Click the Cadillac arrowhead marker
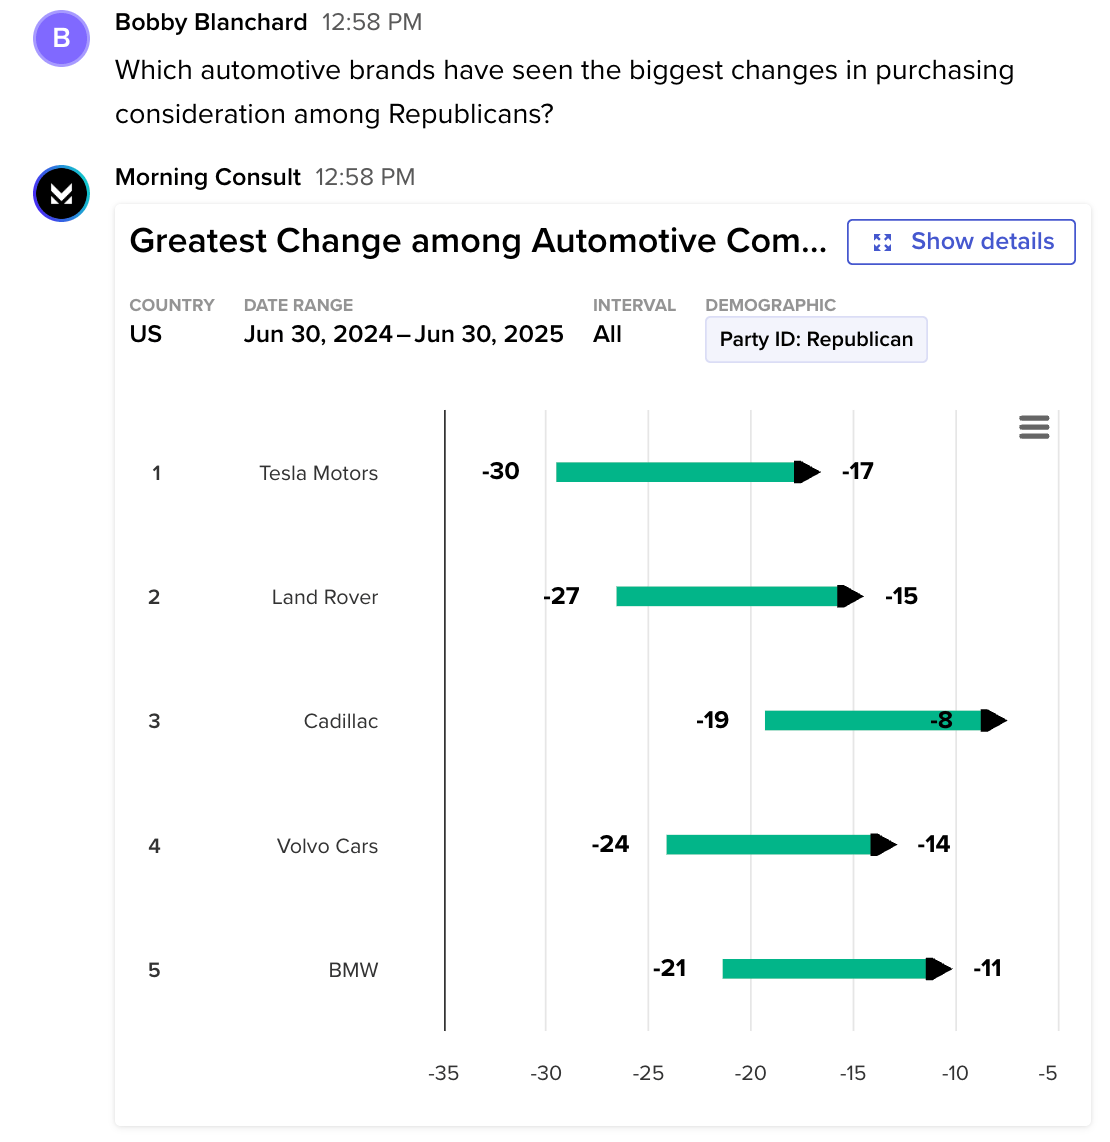Viewport: 1110px width, 1142px height. (993, 720)
